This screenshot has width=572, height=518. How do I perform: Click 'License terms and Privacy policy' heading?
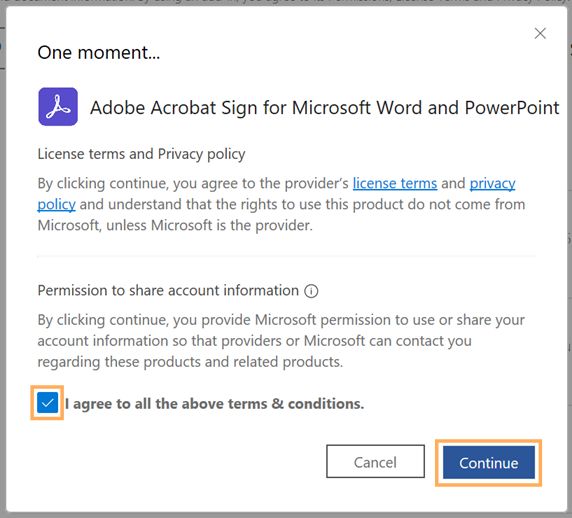point(142,154)
